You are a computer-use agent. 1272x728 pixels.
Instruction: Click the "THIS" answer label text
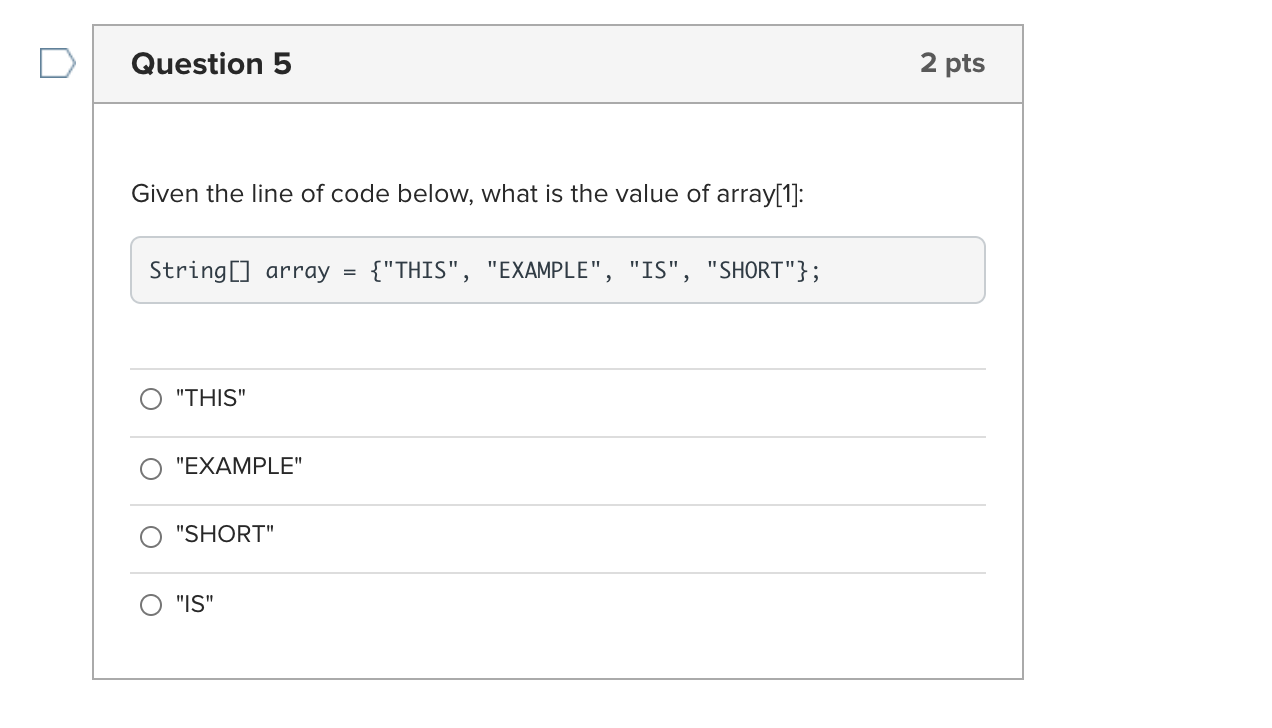pos(210,399)
